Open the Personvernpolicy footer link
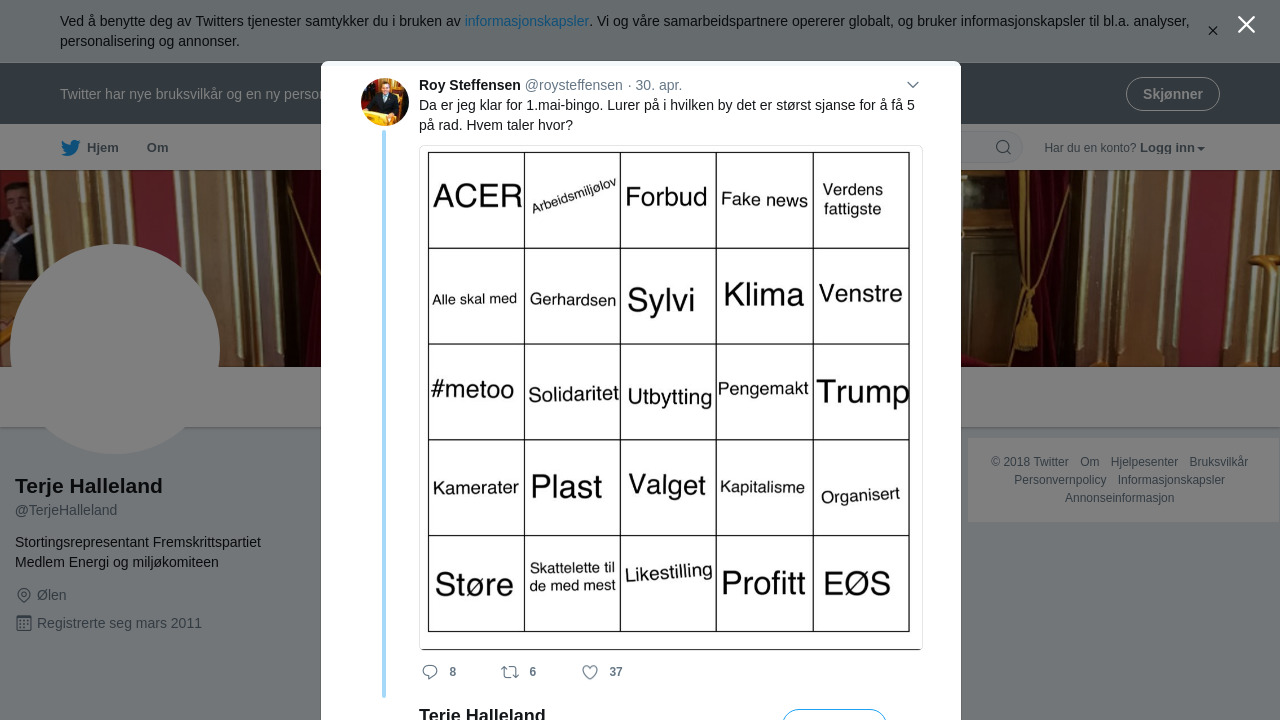1280x720 pixels. (1060, 480)
